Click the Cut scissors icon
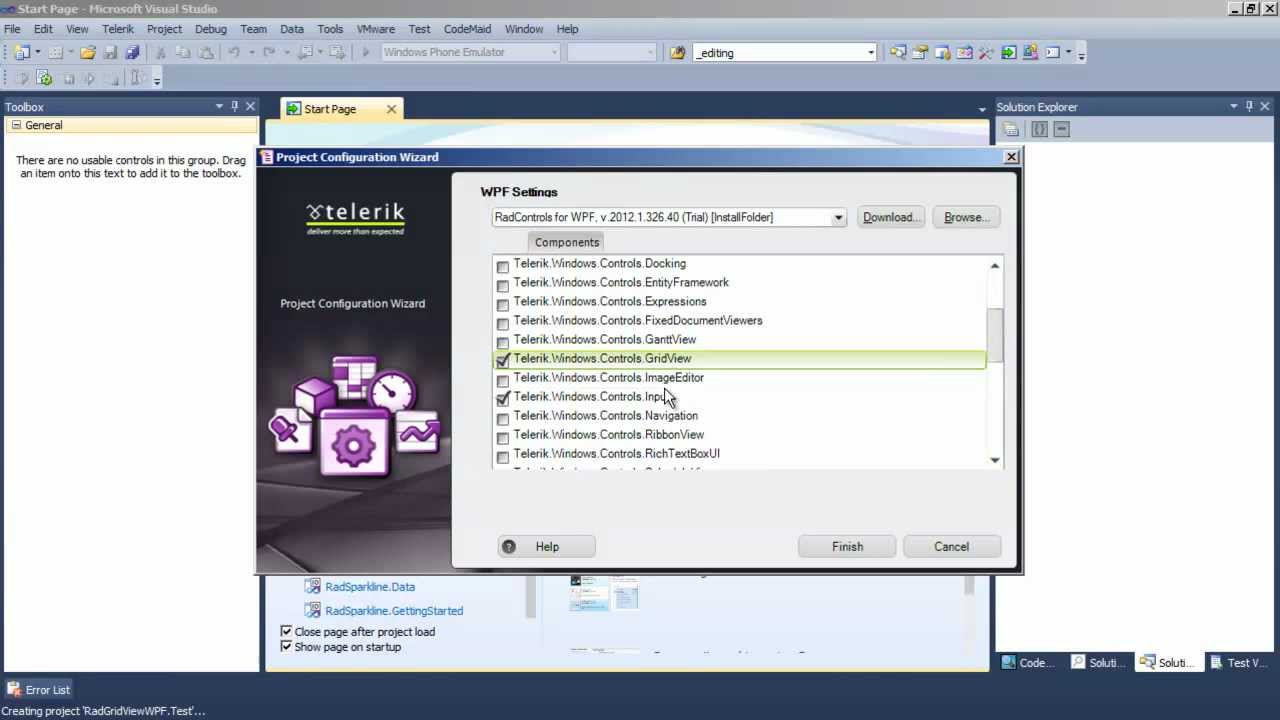 (x=160, y=52)
